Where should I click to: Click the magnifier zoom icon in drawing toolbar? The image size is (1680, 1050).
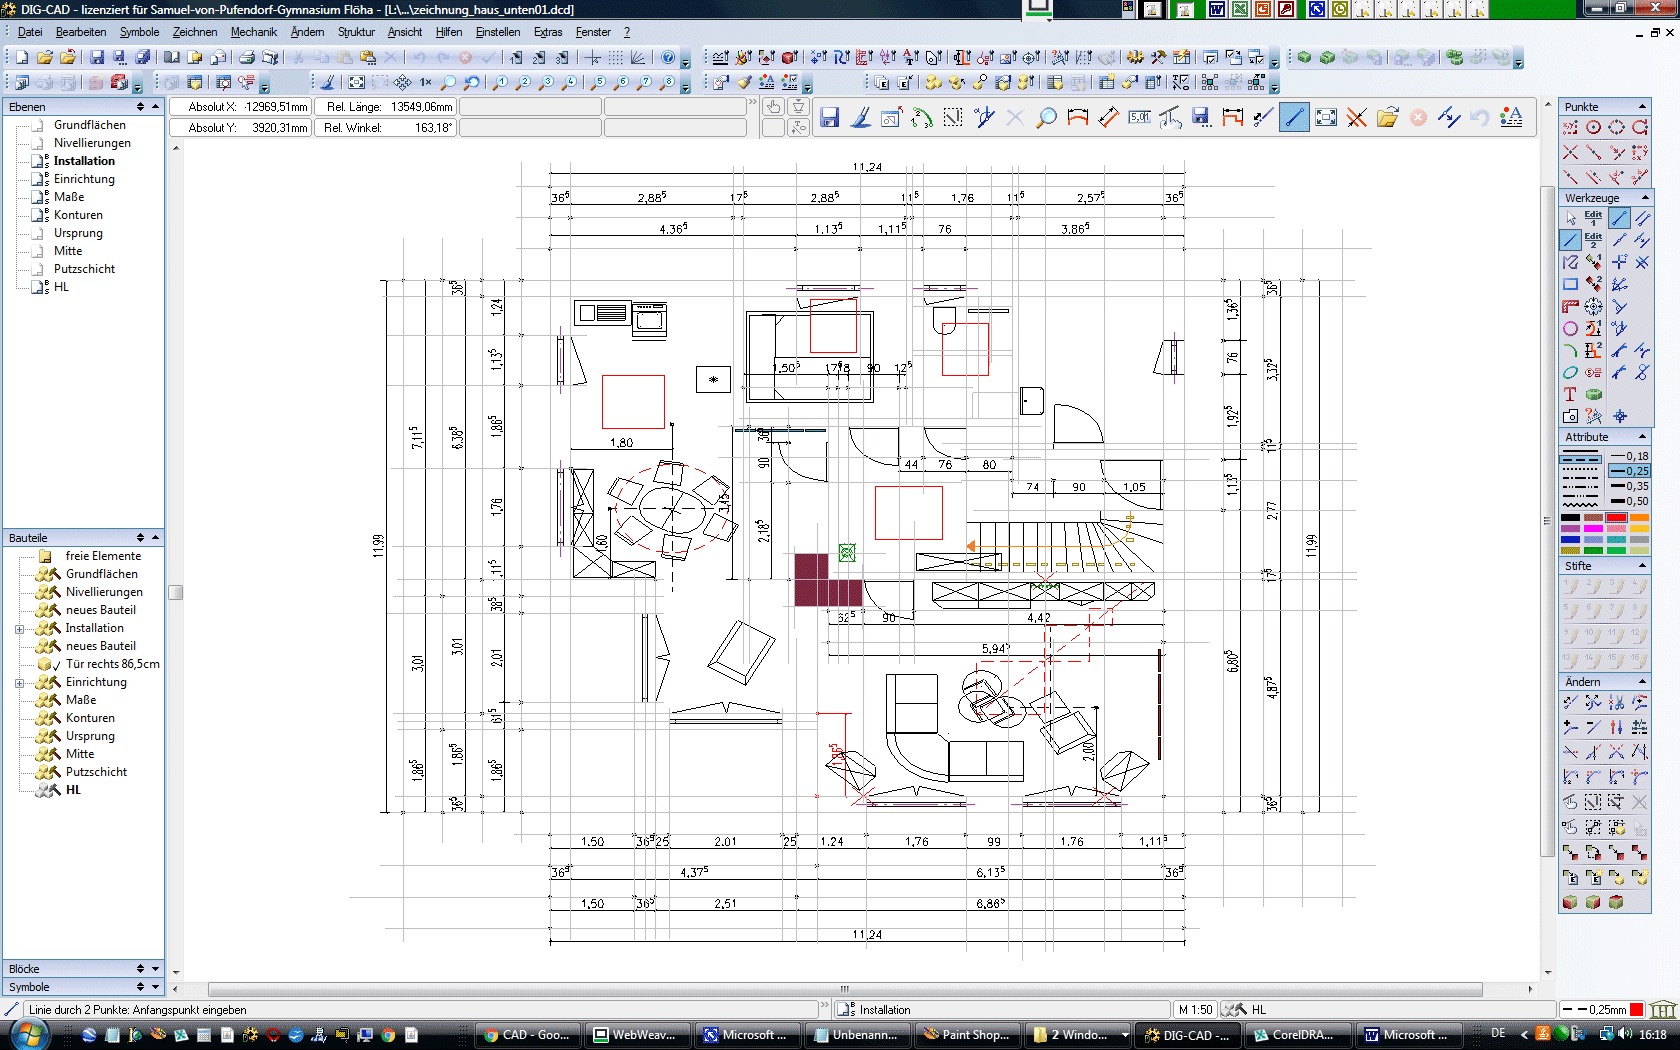click(x=1046, y=118)
